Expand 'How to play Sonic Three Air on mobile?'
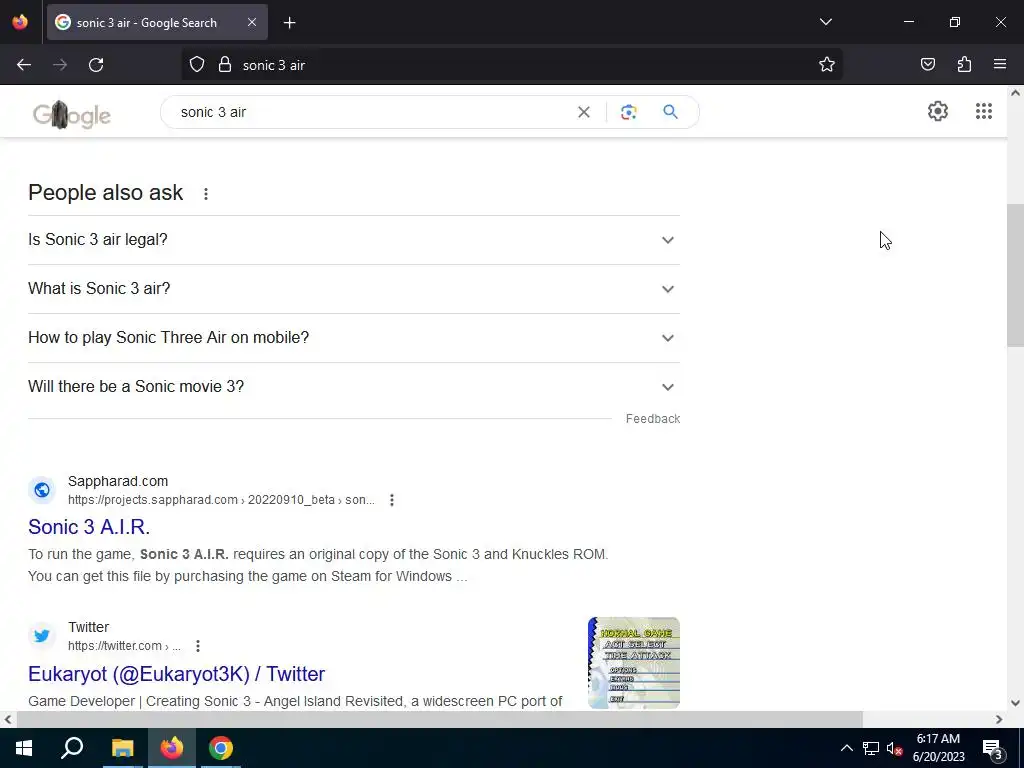 pos(354,338)
